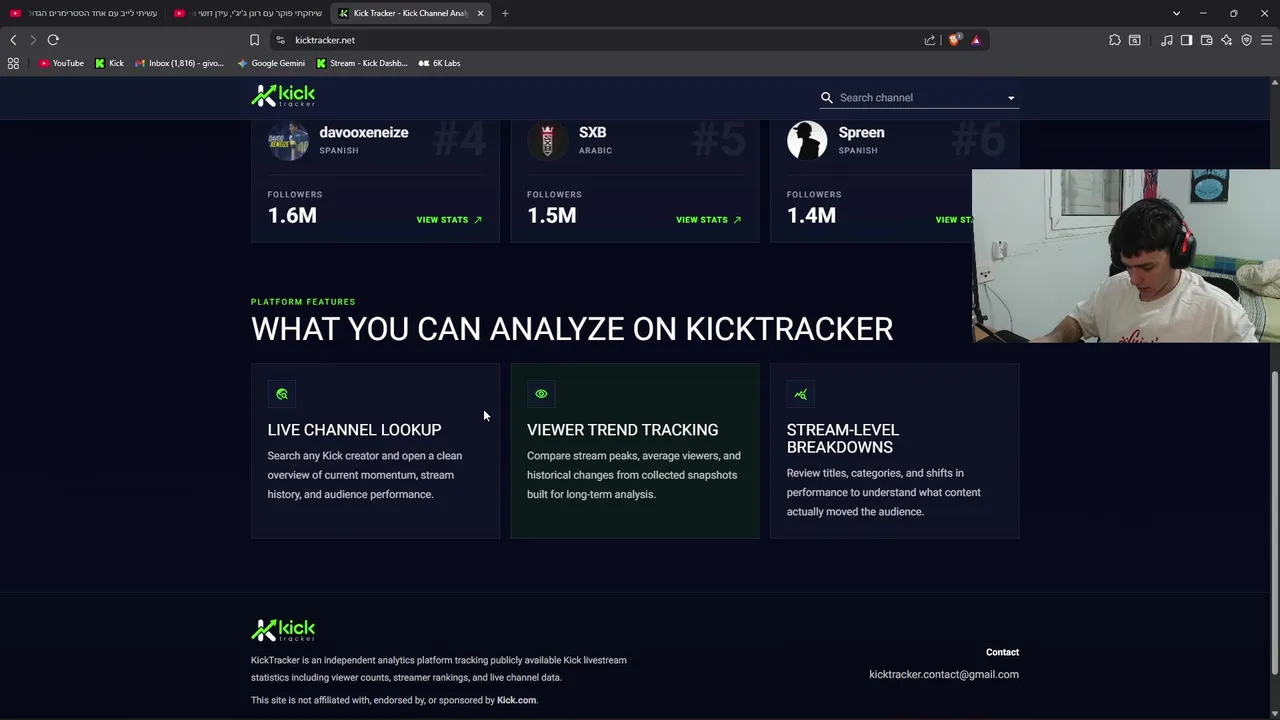Click the davooxeneize channel name

363,132
